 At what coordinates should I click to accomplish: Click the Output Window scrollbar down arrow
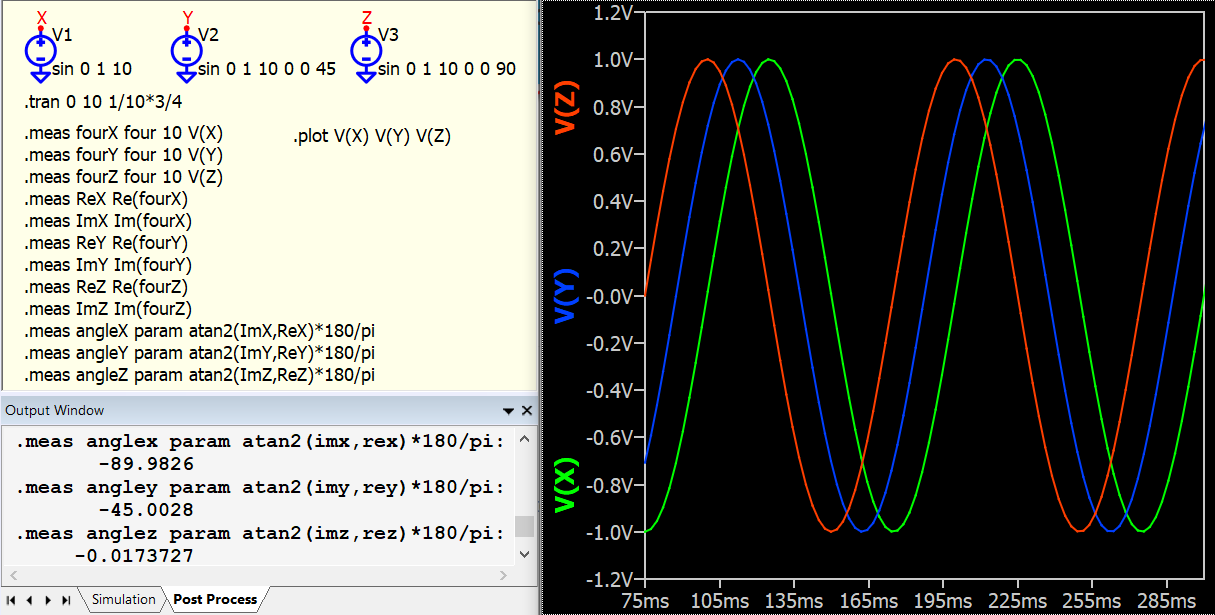coord(524,553)
